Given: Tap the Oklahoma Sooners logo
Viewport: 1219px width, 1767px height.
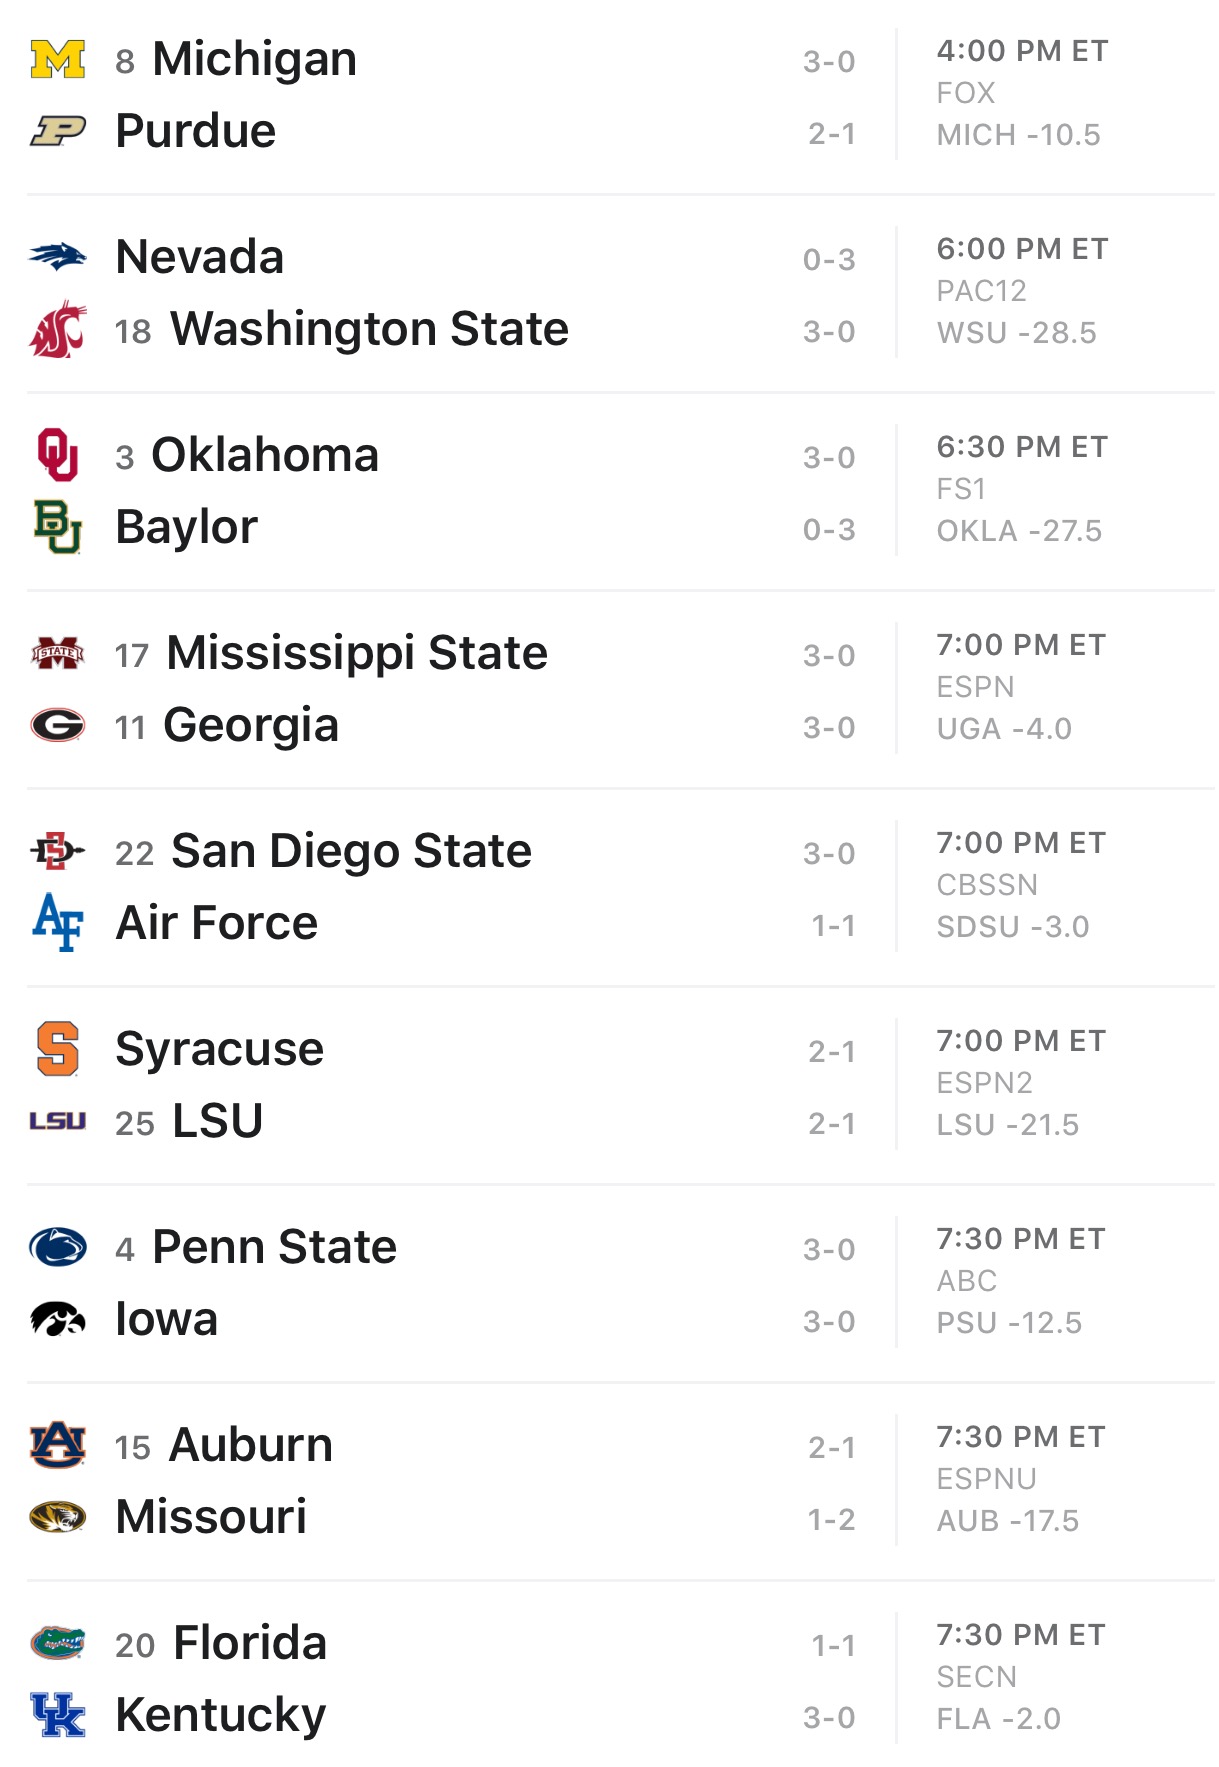Looking at the screenshot, I should click(58, 455).
